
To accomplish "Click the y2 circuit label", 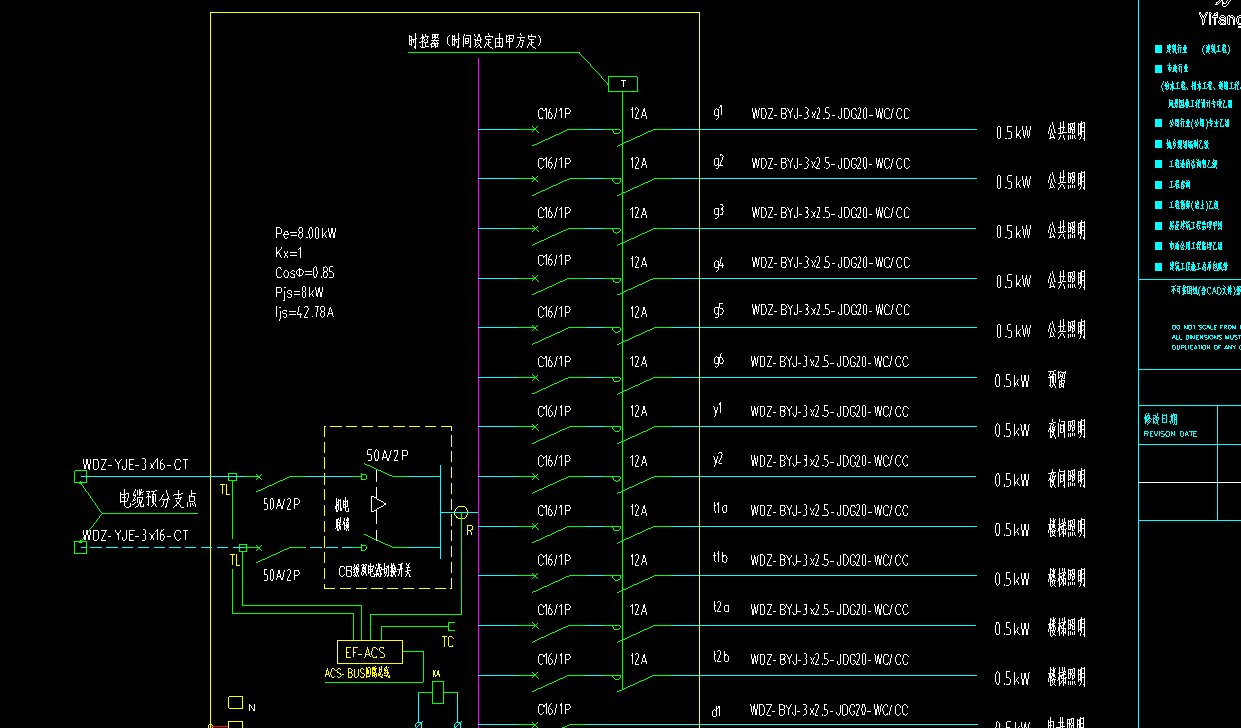I will (718, 460).
